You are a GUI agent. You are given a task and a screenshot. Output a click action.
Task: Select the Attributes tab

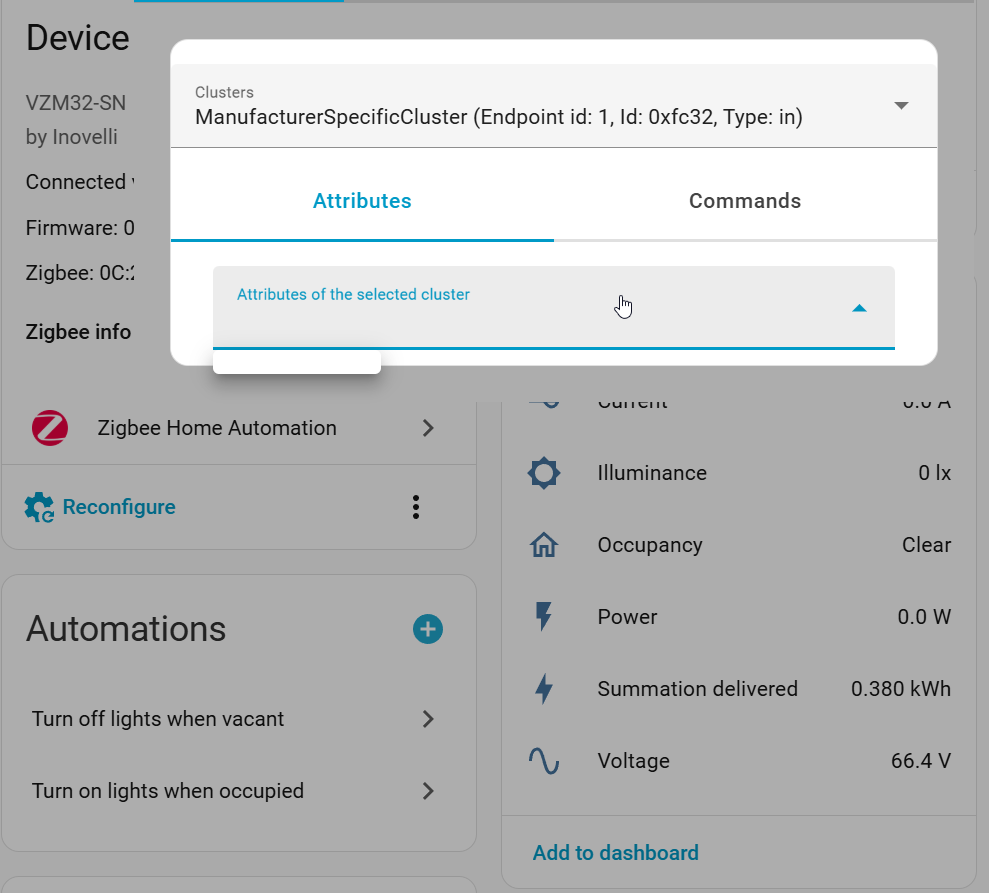(x=362, y=201)
